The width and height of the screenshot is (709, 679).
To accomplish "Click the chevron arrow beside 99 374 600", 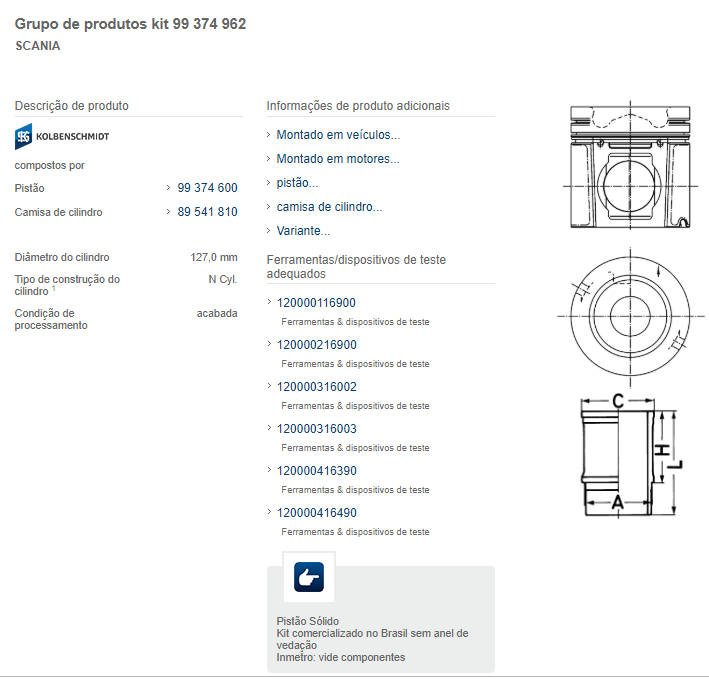I will pos(168,188).
